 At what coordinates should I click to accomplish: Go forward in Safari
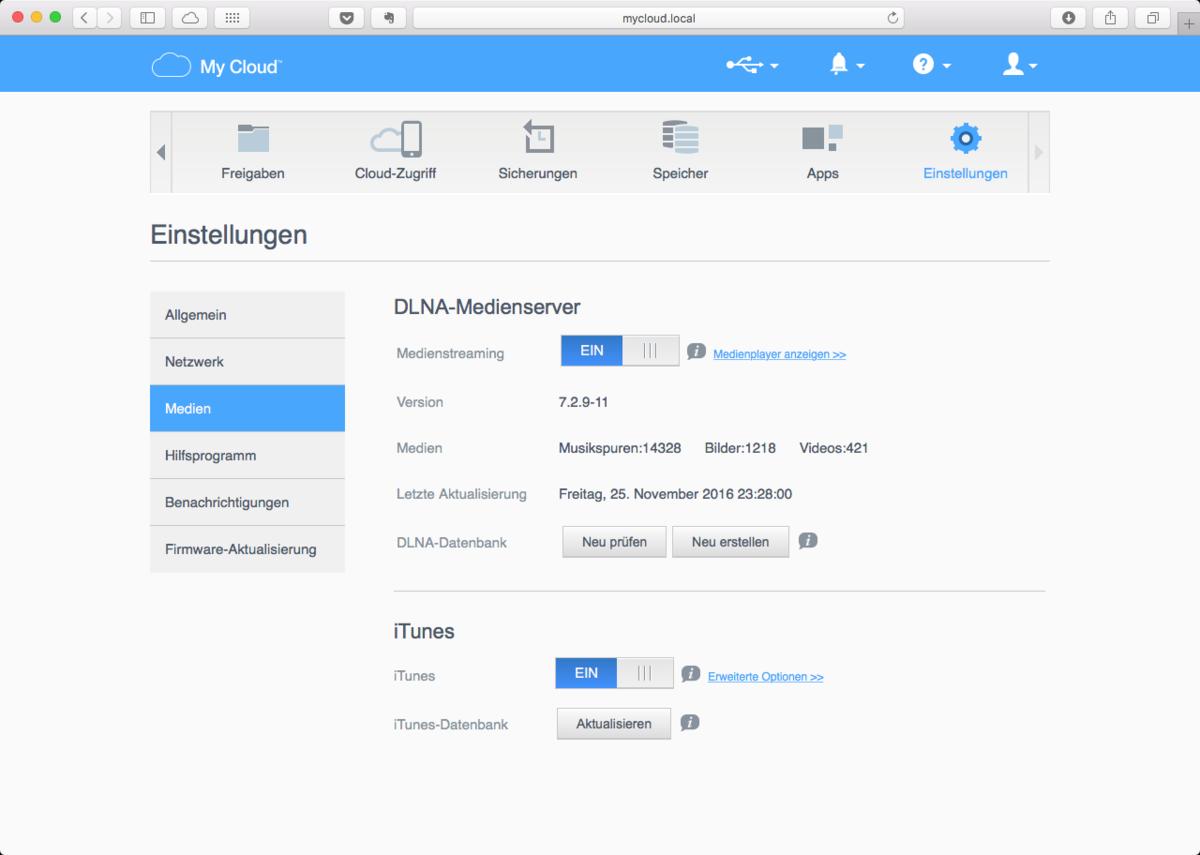[109, 18]
